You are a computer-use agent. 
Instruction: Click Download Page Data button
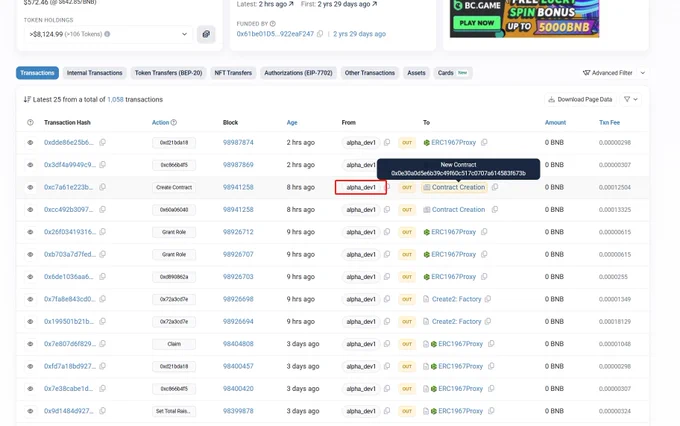pos(580,99)
